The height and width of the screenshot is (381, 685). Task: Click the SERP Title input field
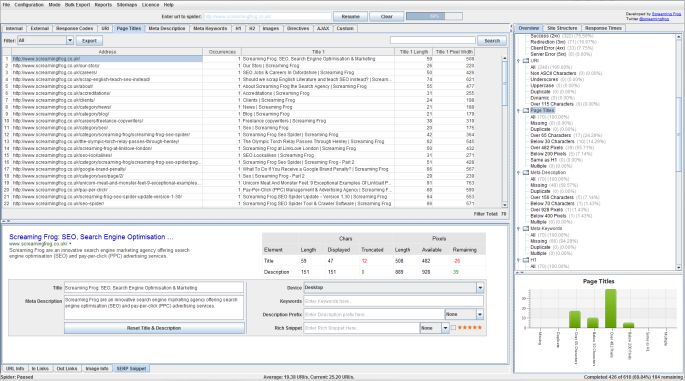pos(154,288)
